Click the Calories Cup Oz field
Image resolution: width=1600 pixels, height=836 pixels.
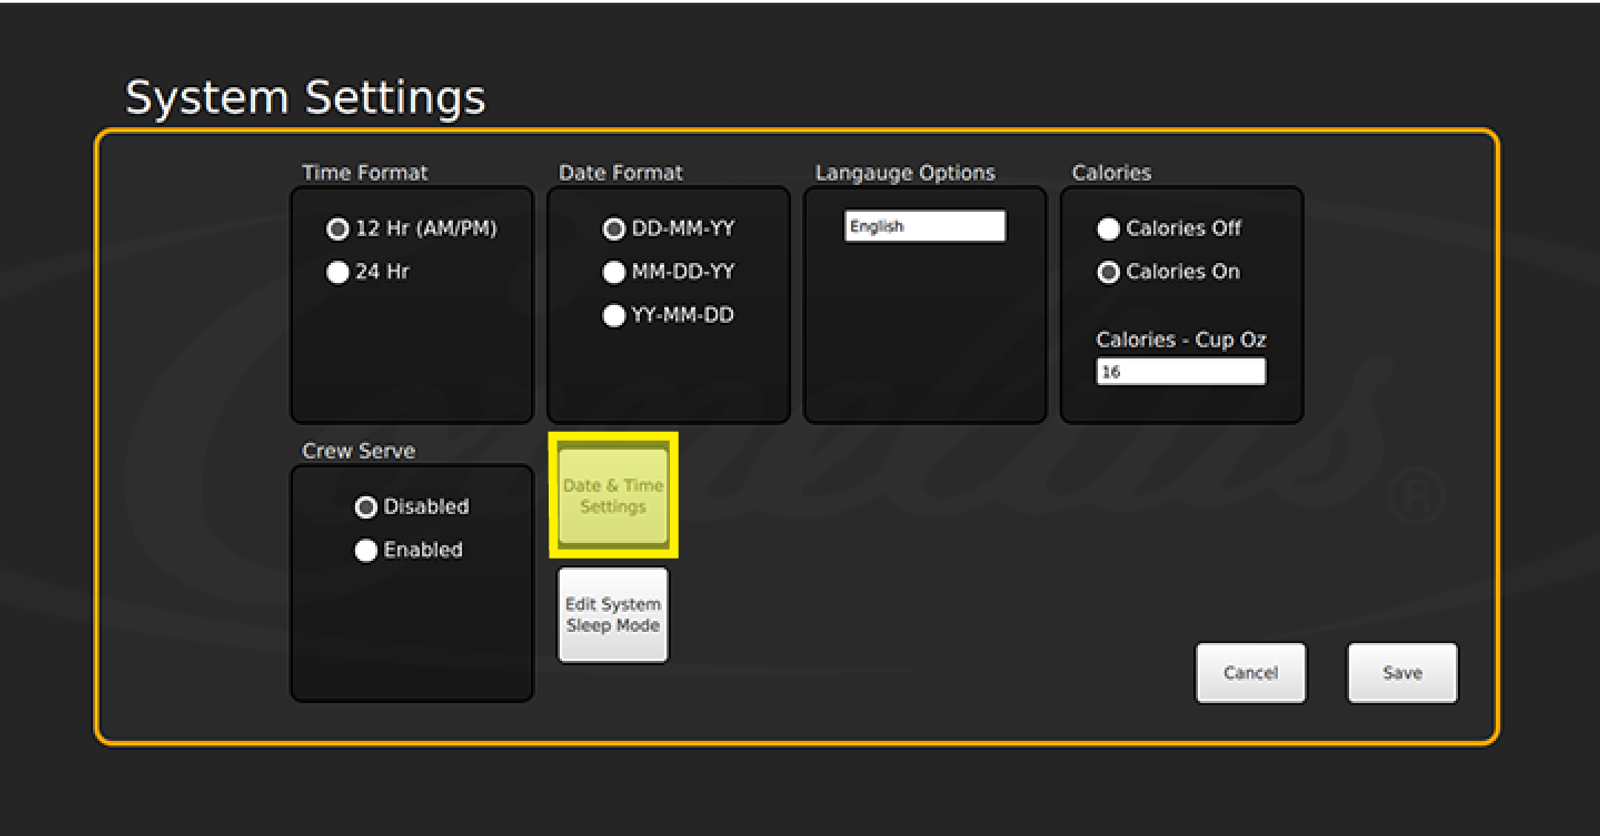click(1181, 372)
